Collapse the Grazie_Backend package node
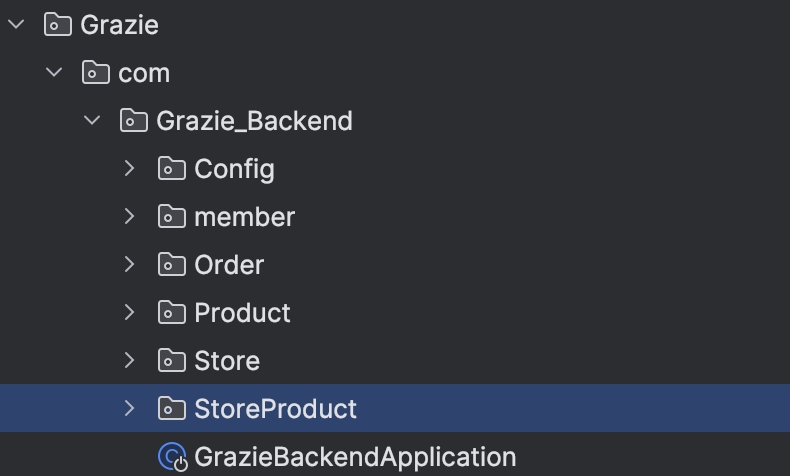 pyautogui.click(x=92, y=120)
